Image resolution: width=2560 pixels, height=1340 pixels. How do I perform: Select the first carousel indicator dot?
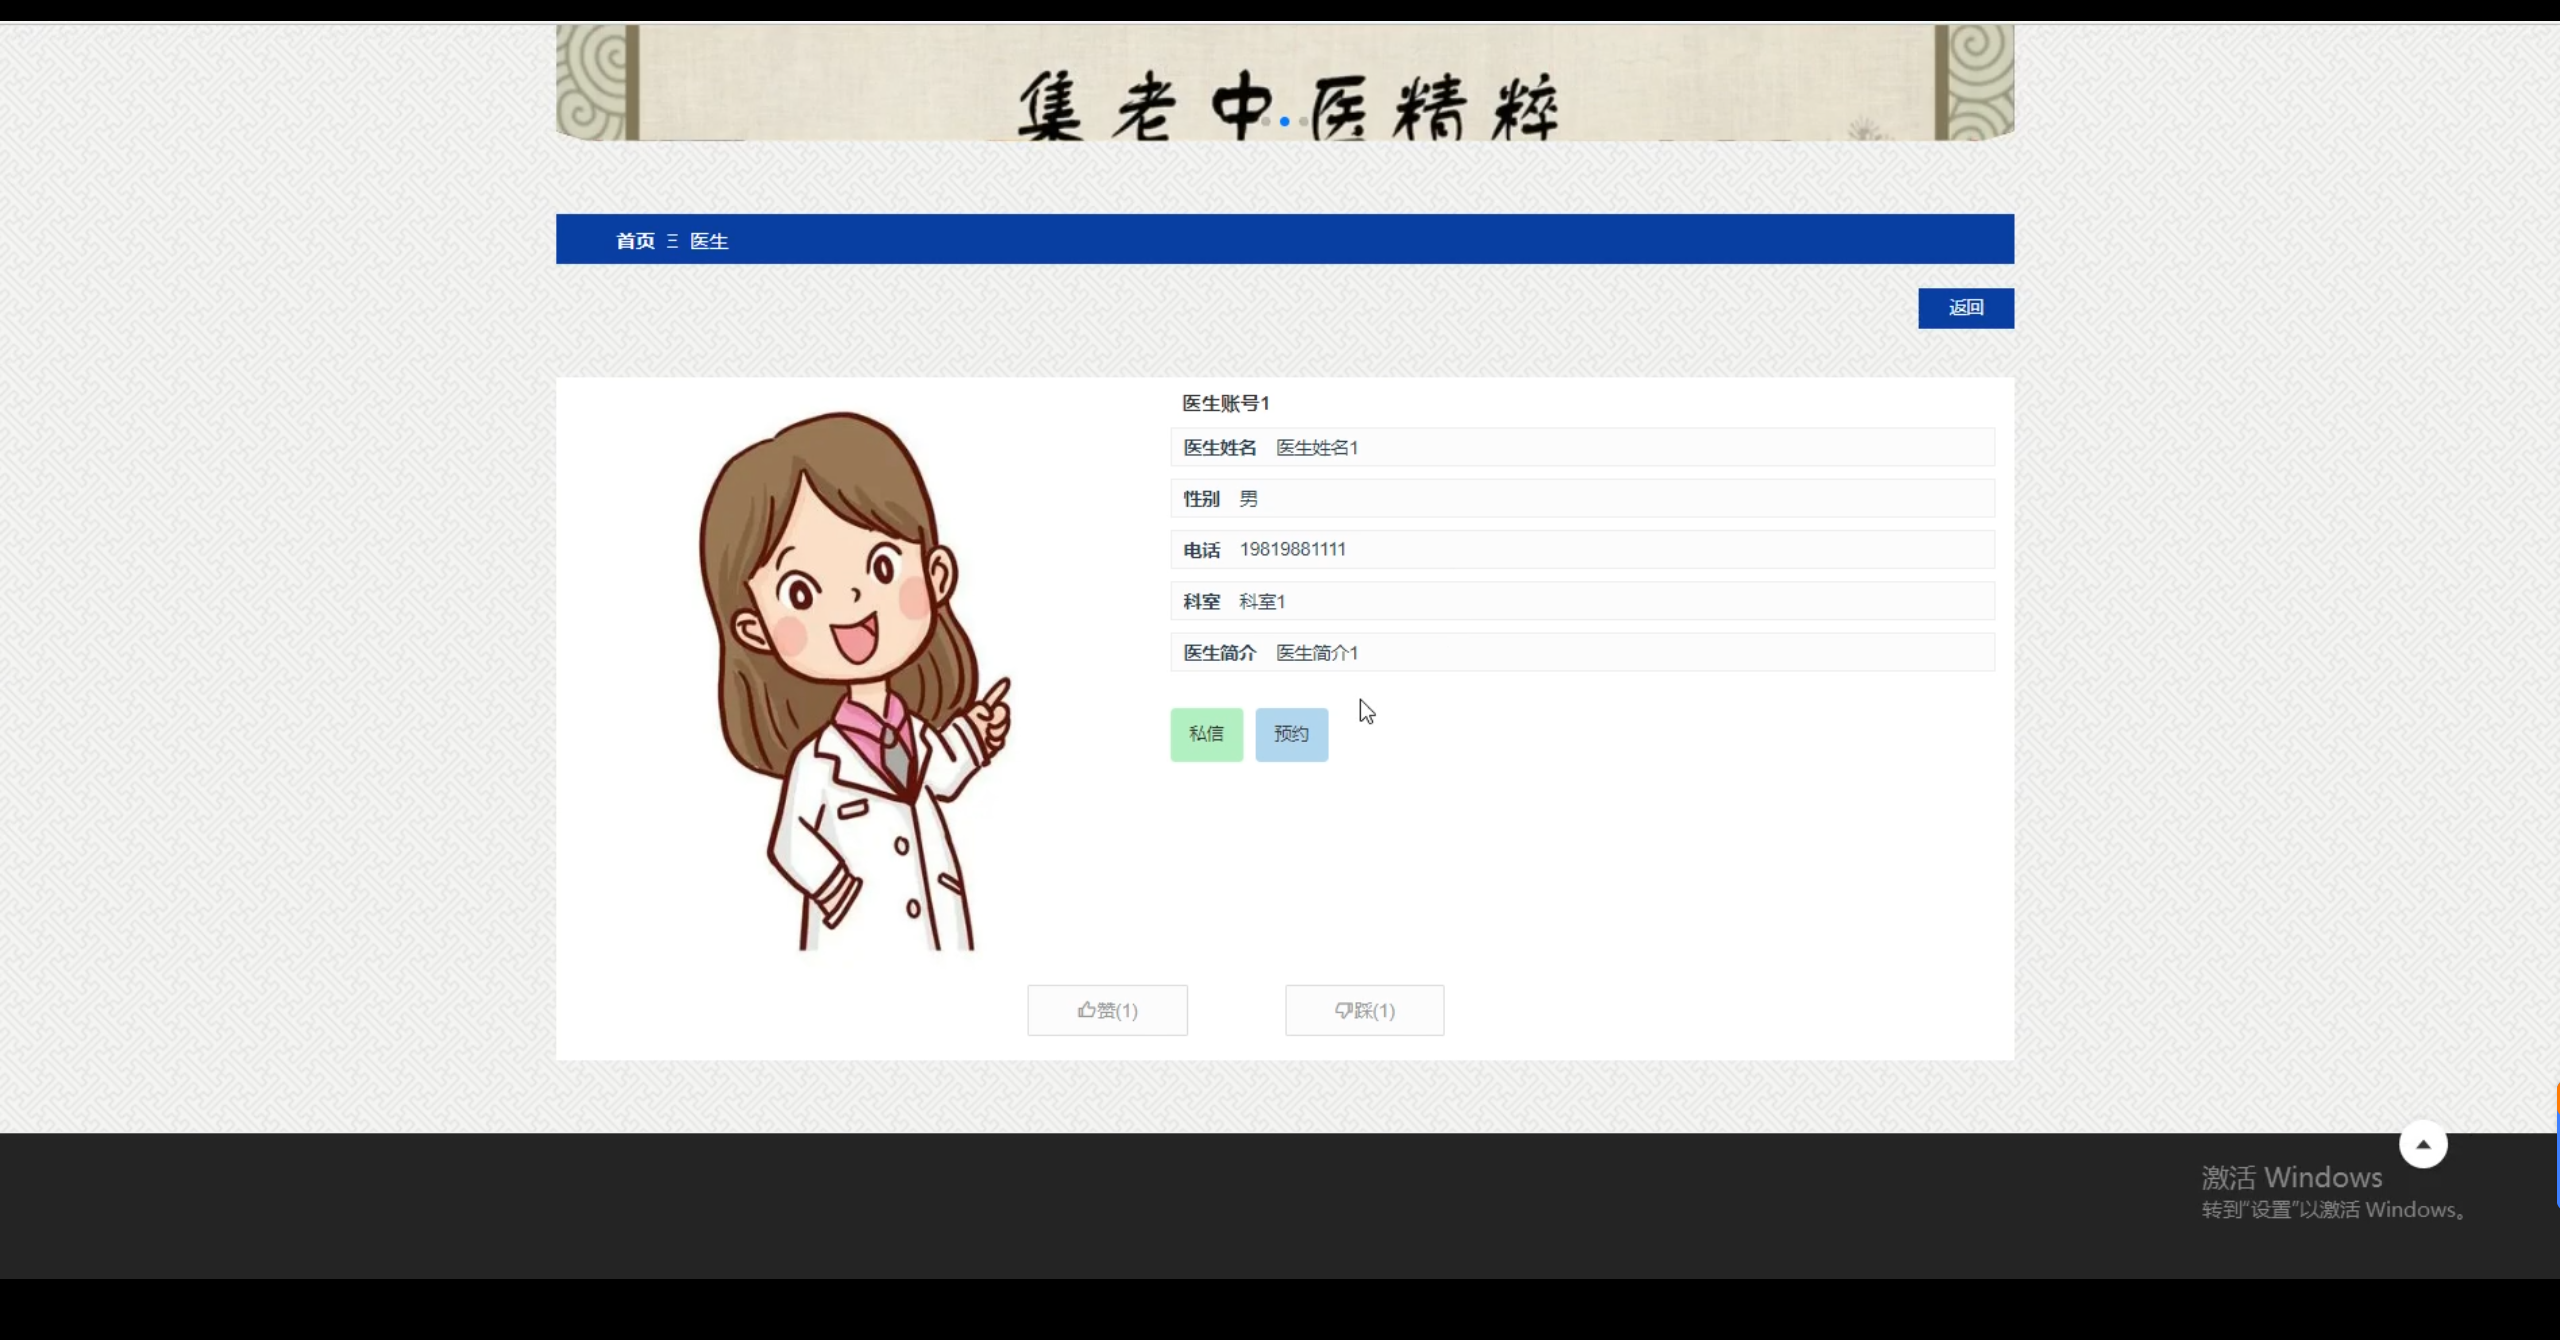pyautogui.click(x=1266, y=122)
